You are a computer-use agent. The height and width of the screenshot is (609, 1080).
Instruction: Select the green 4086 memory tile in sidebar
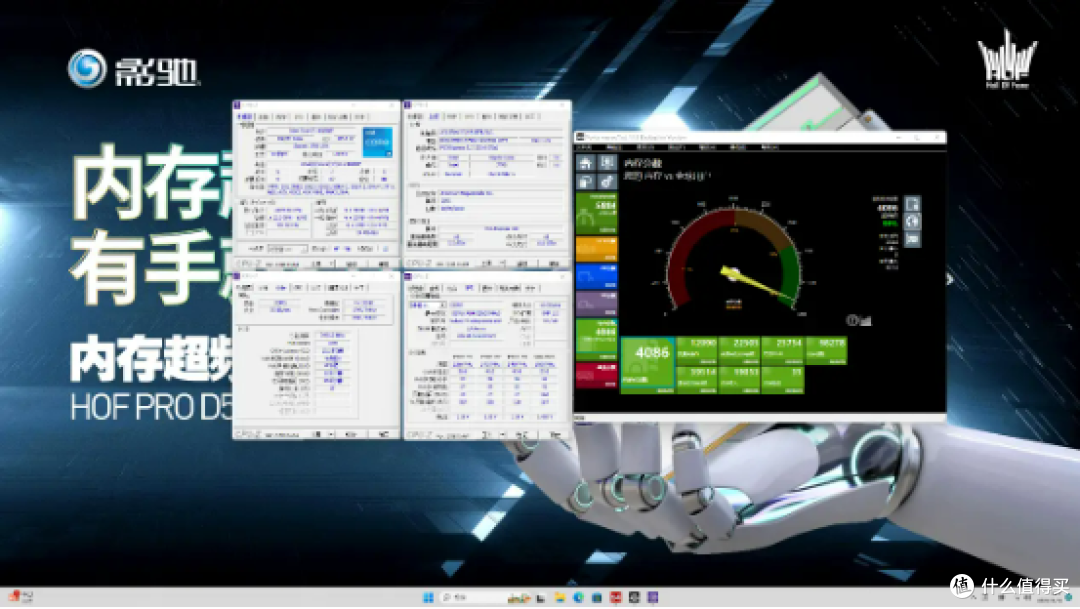(596, 338)
